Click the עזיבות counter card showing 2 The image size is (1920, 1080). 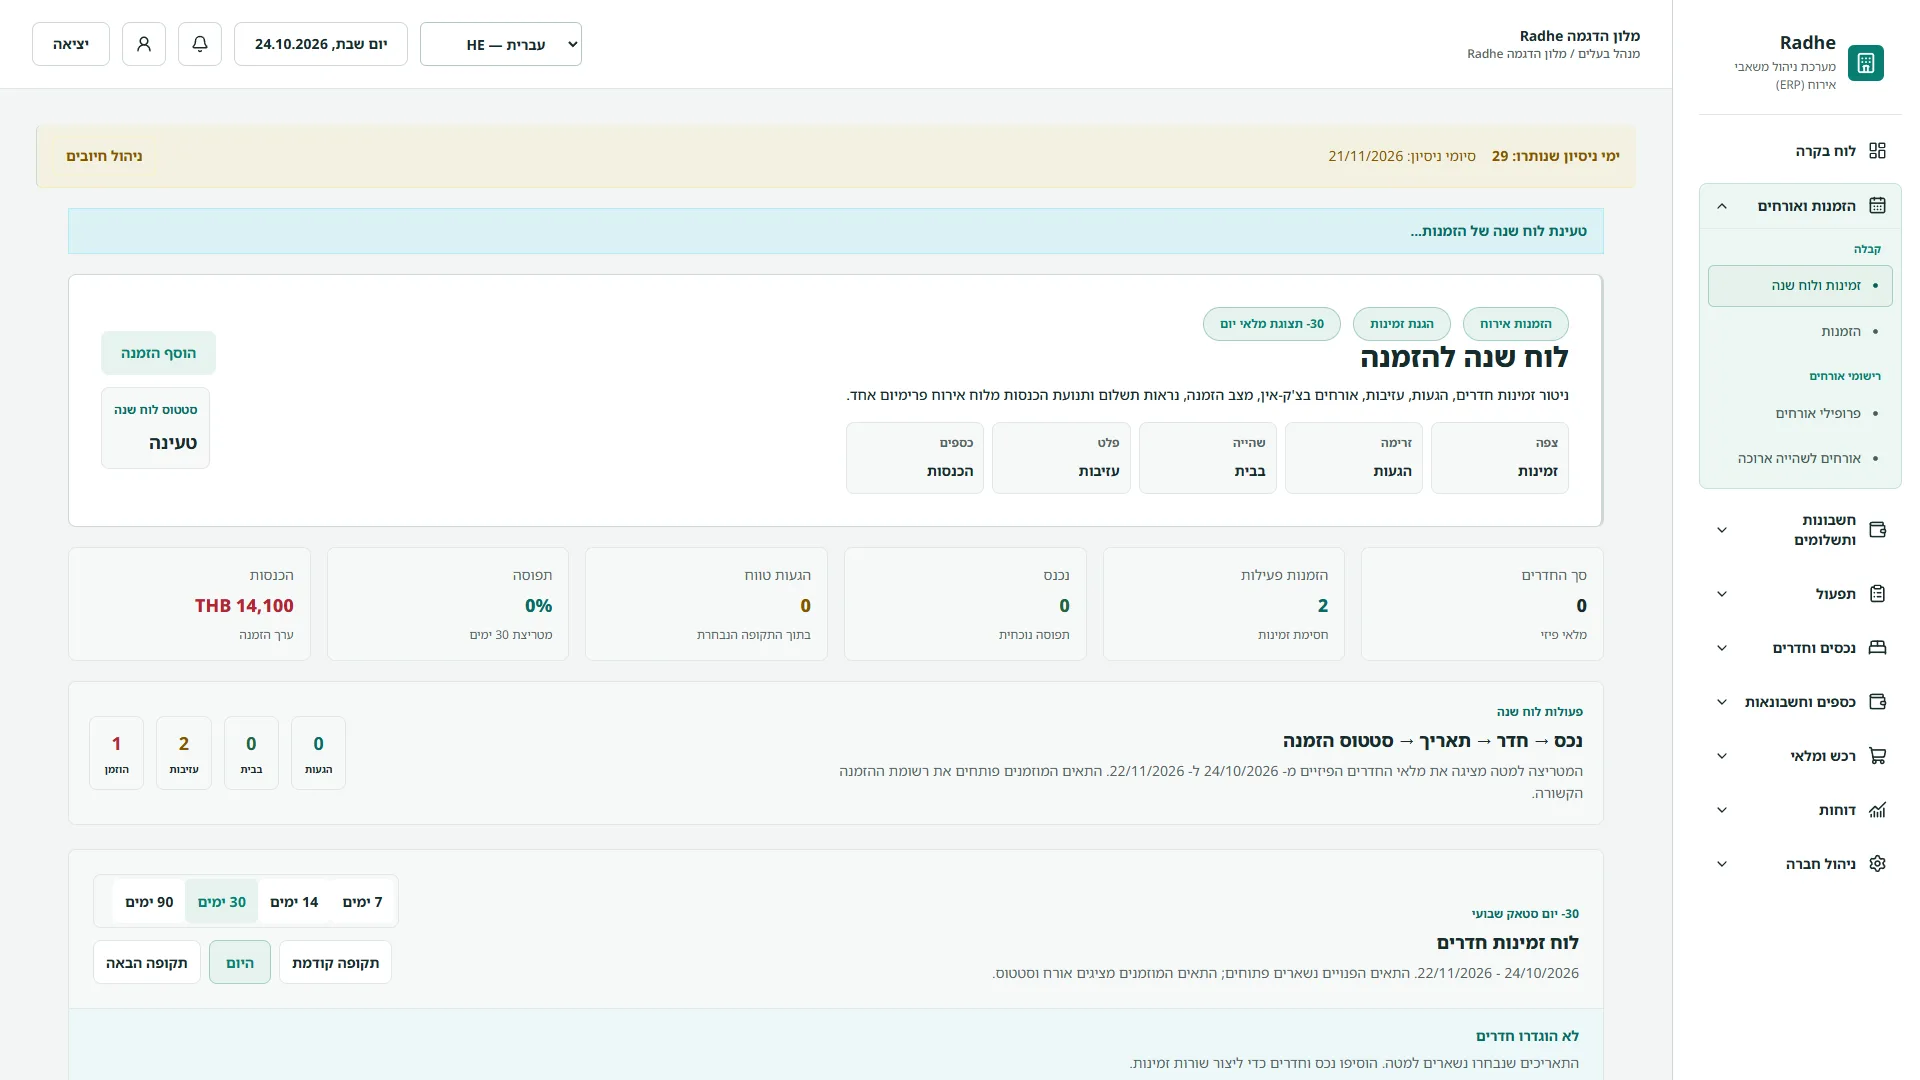point(184,753)
